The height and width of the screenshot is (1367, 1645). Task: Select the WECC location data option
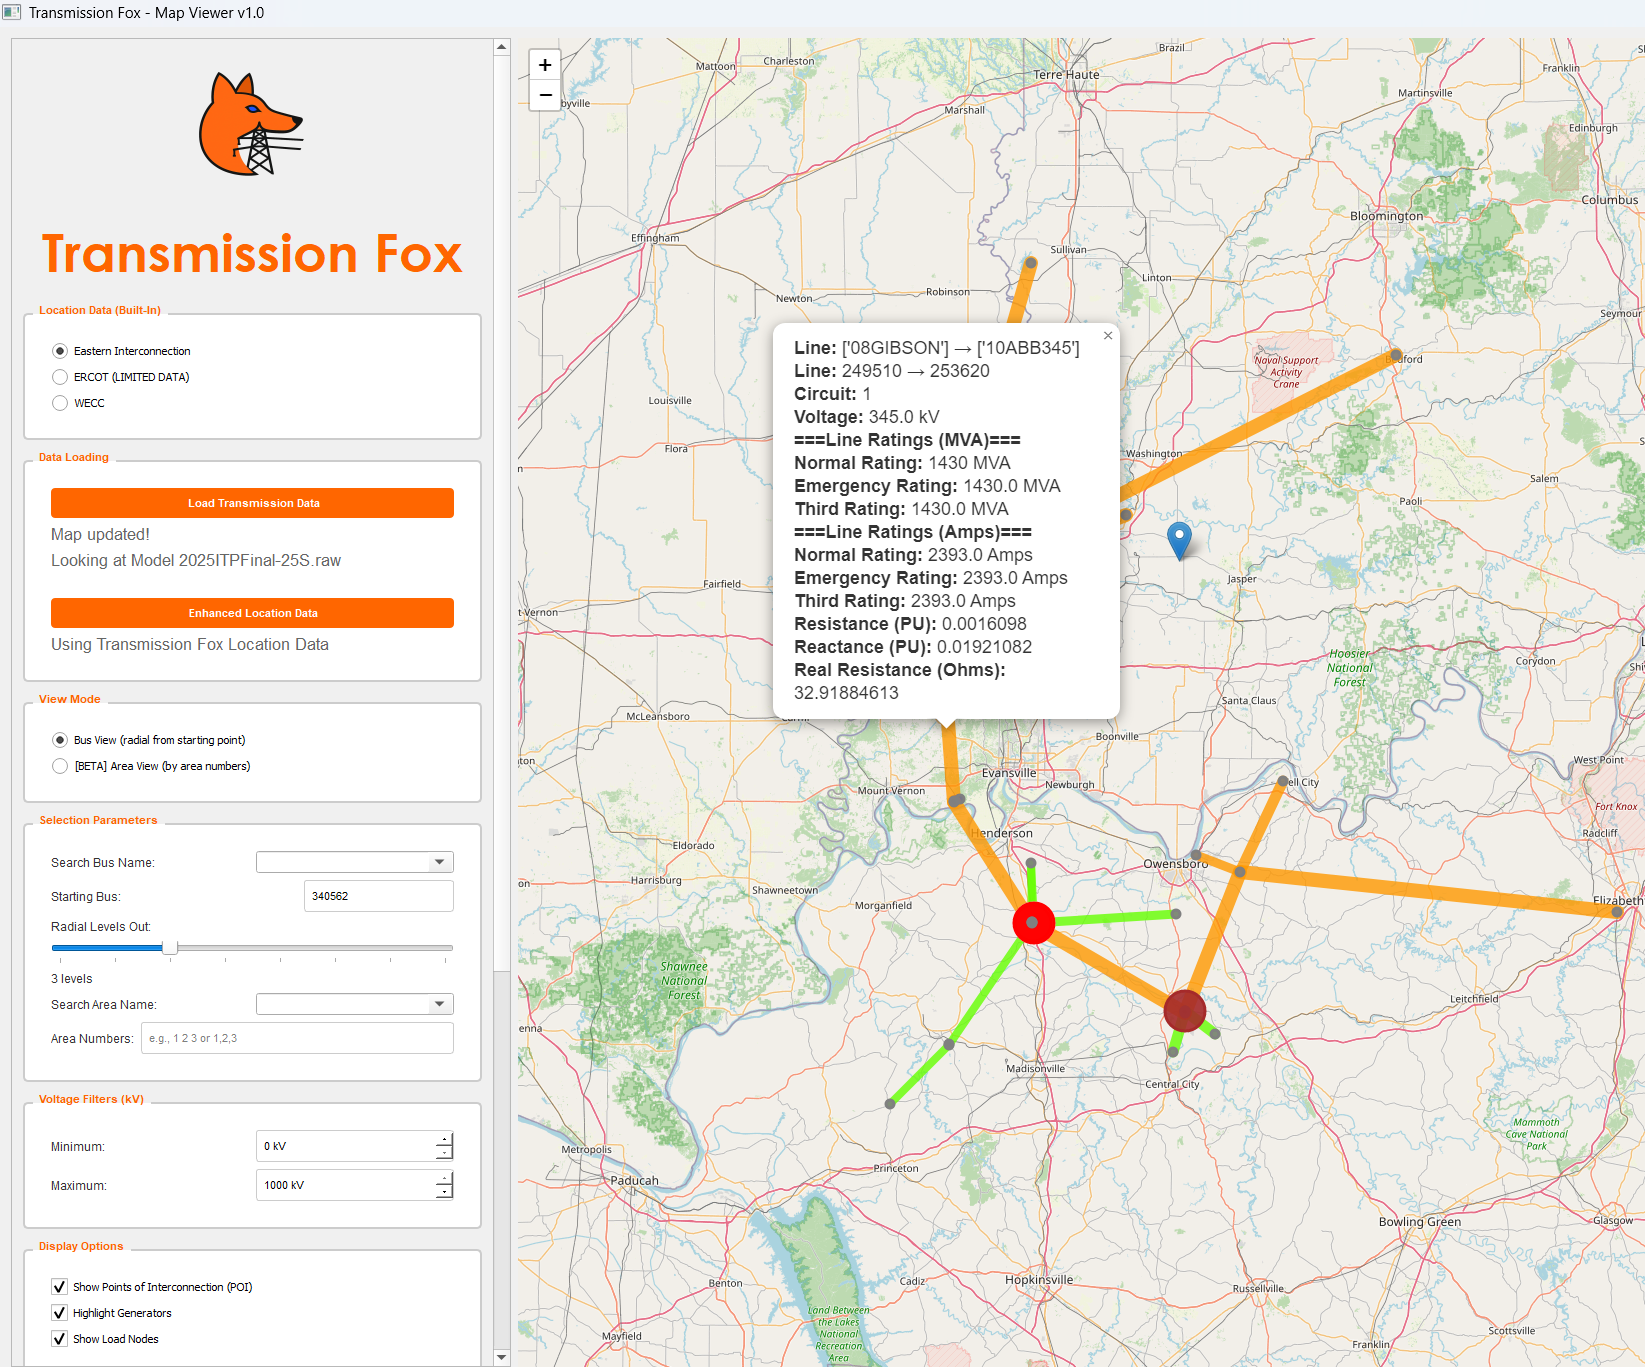tap(60, 403)
